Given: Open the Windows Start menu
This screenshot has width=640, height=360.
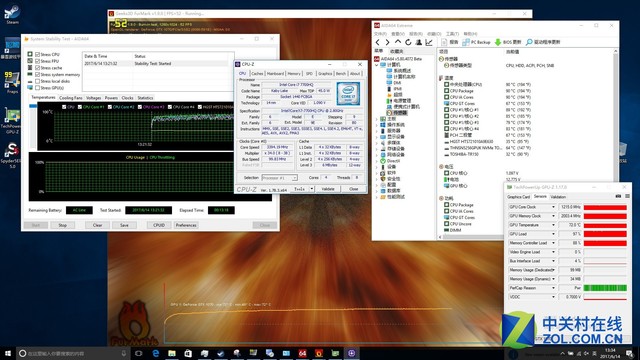Looking at the screenshot, I should click(8, 353).
